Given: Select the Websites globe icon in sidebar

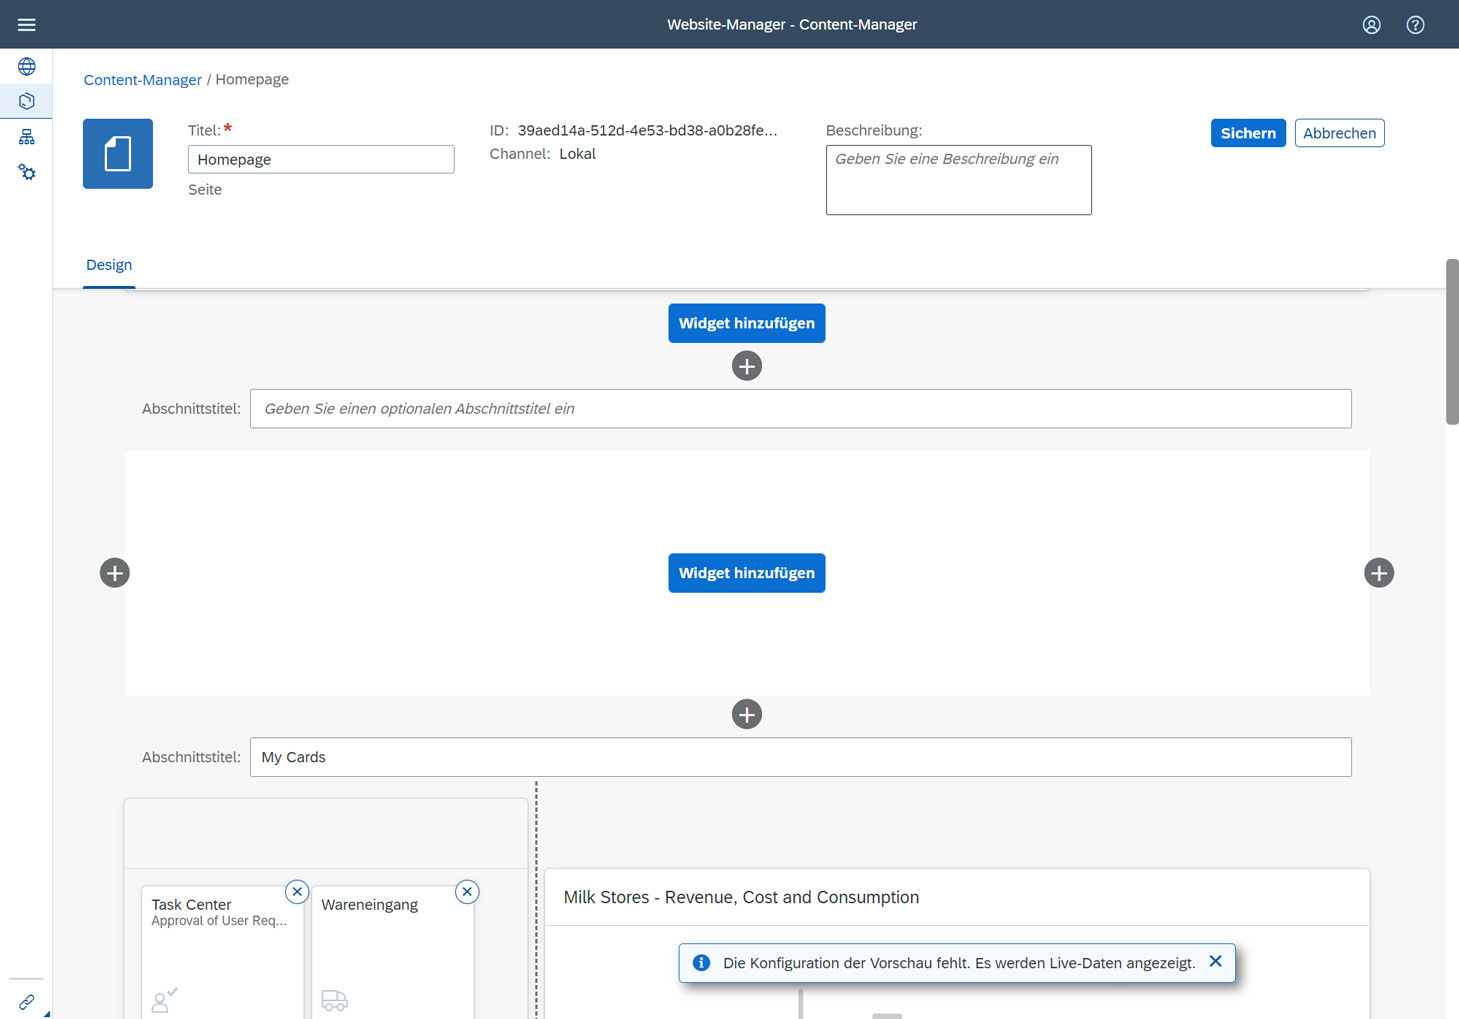Looking at the screenshot, I should [26, 66].
